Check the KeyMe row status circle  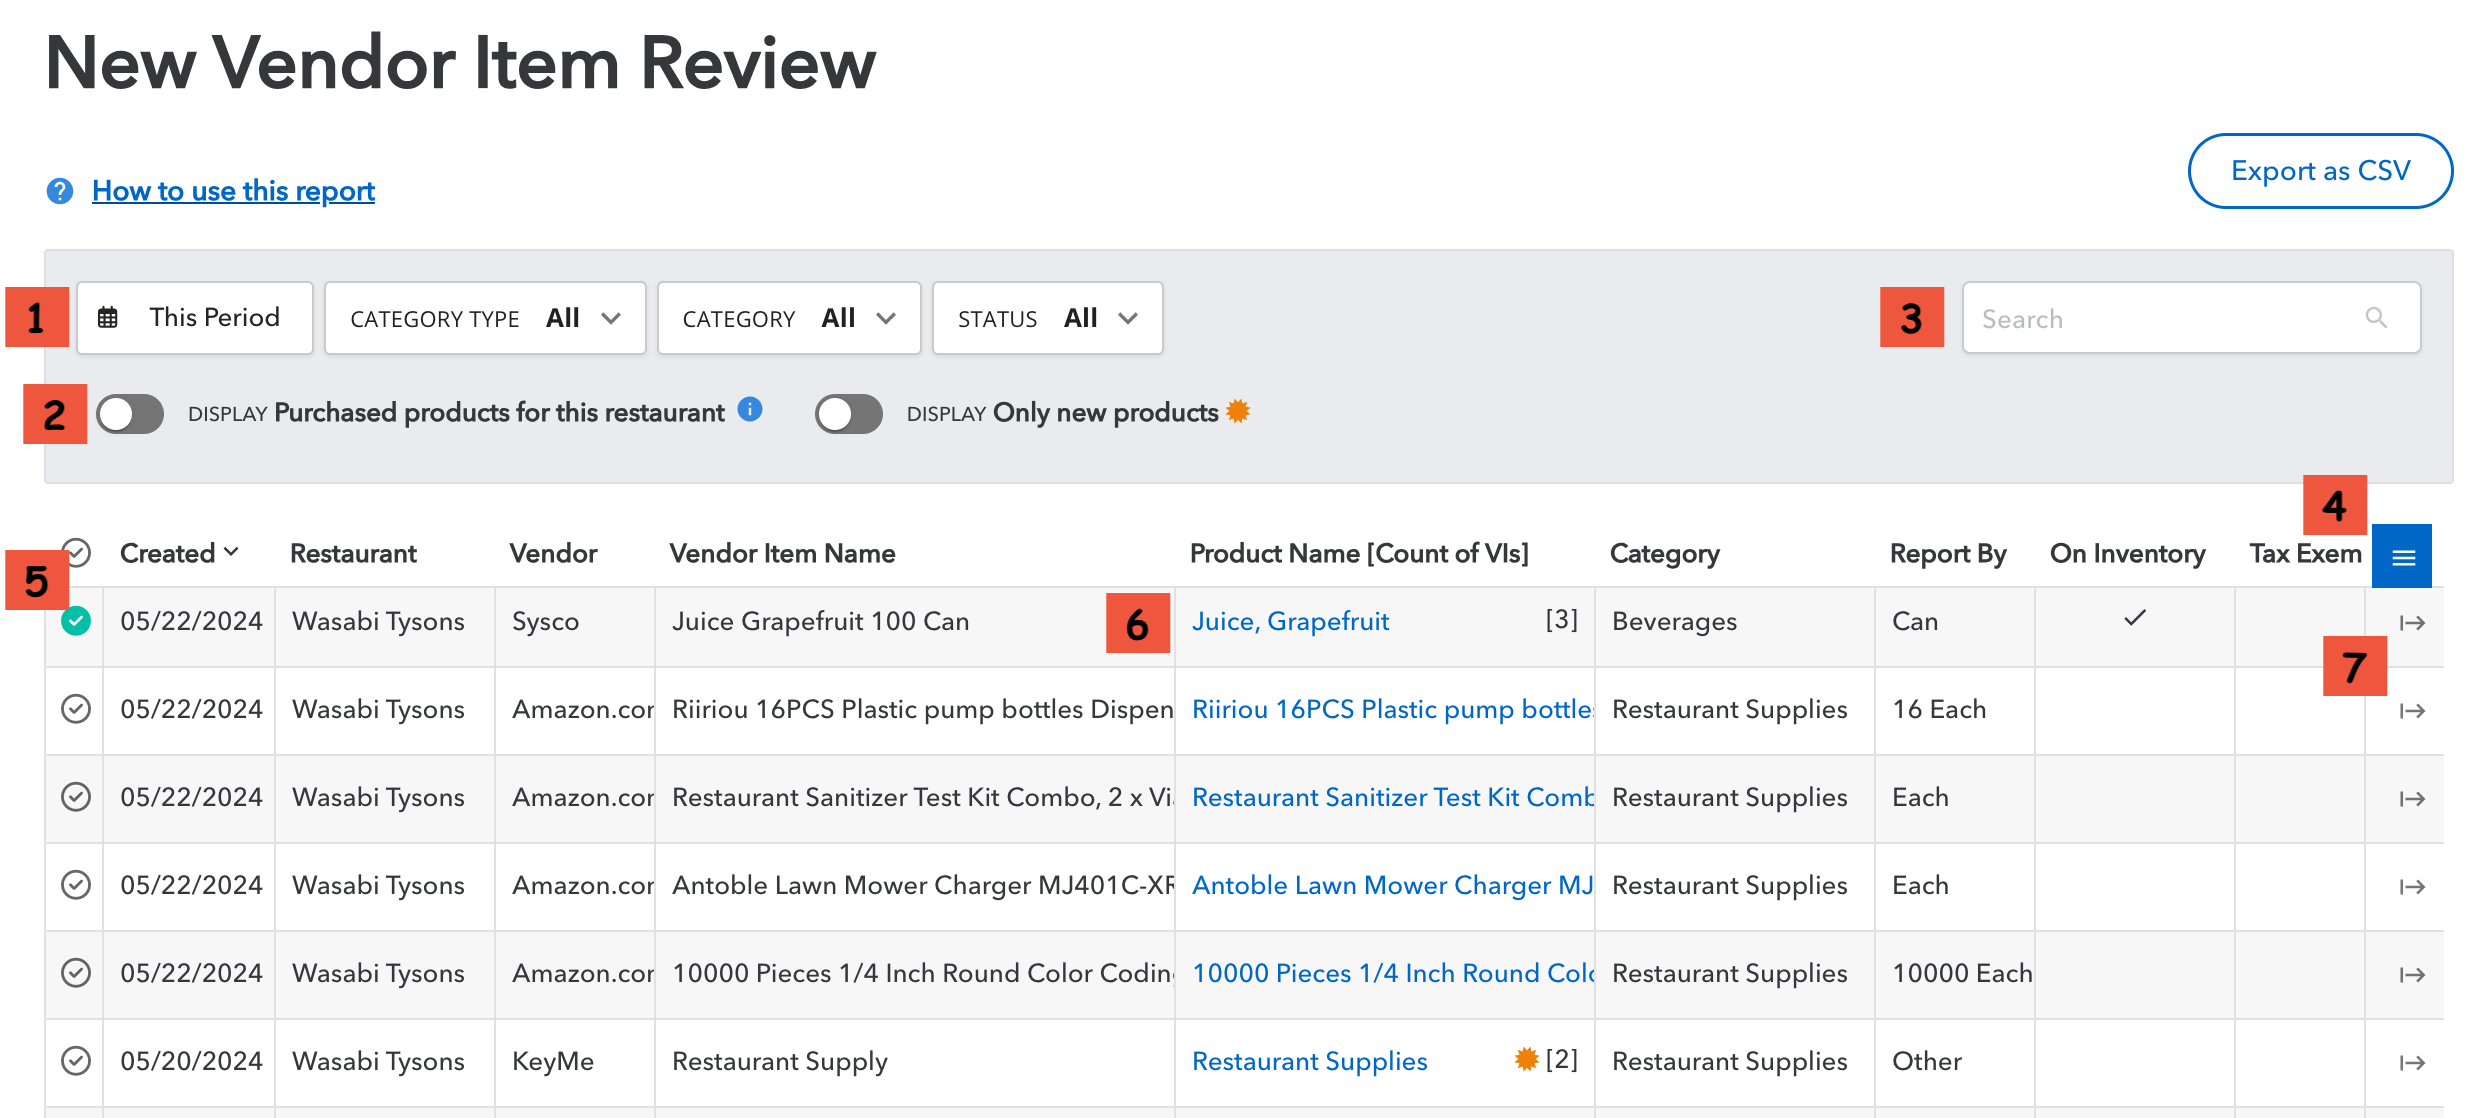[76, 1061]
